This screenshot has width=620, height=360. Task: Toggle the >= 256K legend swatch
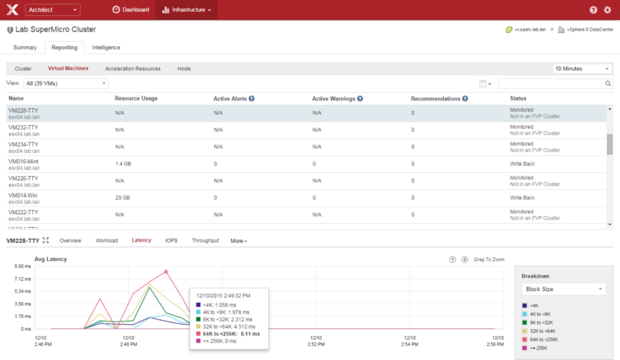[524, 348]
